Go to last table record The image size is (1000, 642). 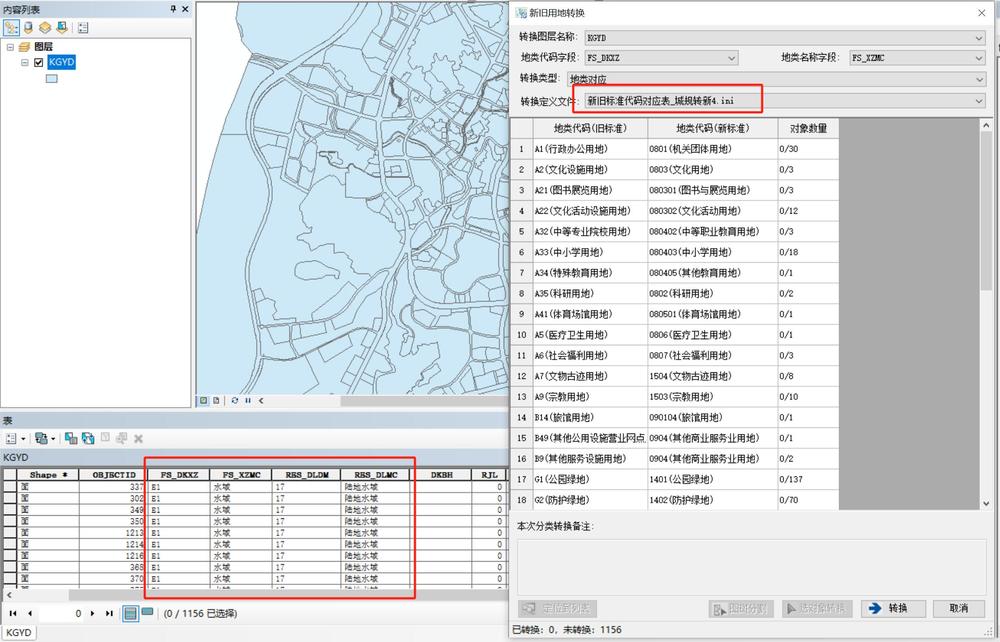click(x=109, y=613)
